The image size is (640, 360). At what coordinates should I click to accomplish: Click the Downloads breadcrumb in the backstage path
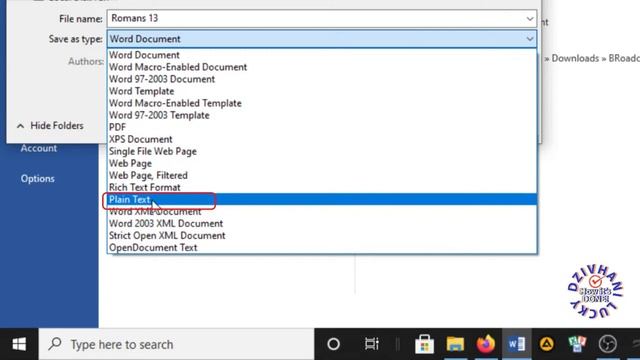(575, 58)
